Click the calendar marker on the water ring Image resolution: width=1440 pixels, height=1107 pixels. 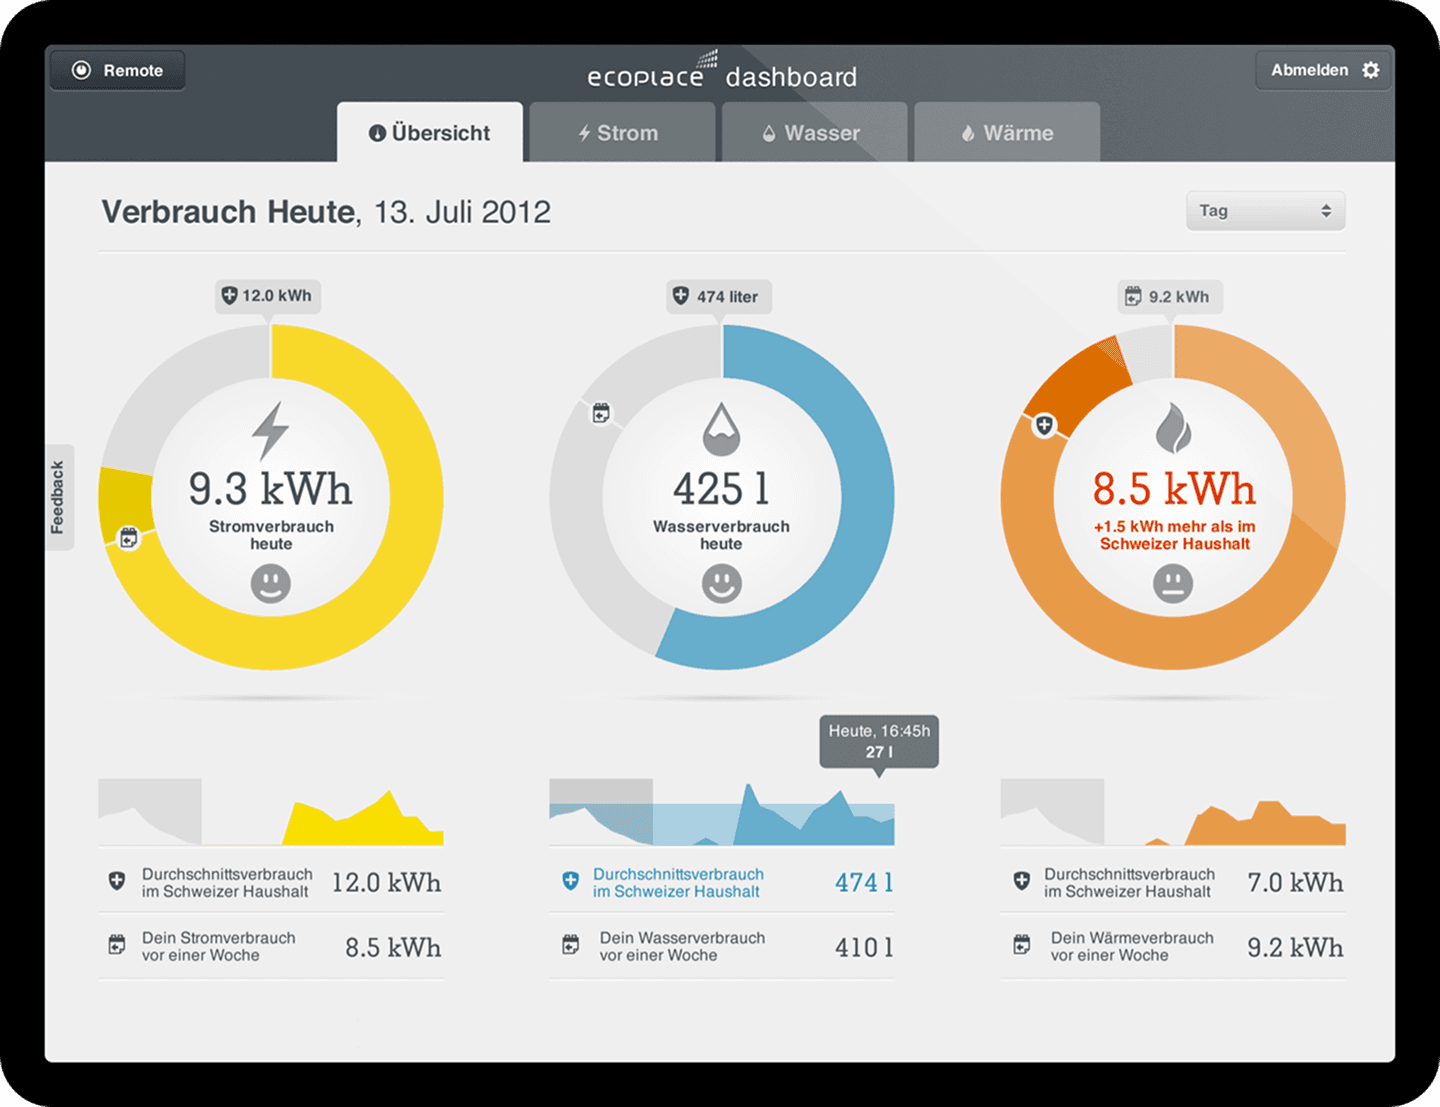pos(601,413)
